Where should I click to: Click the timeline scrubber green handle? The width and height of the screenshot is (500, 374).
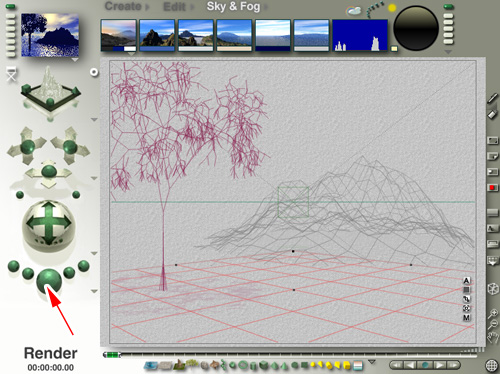[112, 355]
